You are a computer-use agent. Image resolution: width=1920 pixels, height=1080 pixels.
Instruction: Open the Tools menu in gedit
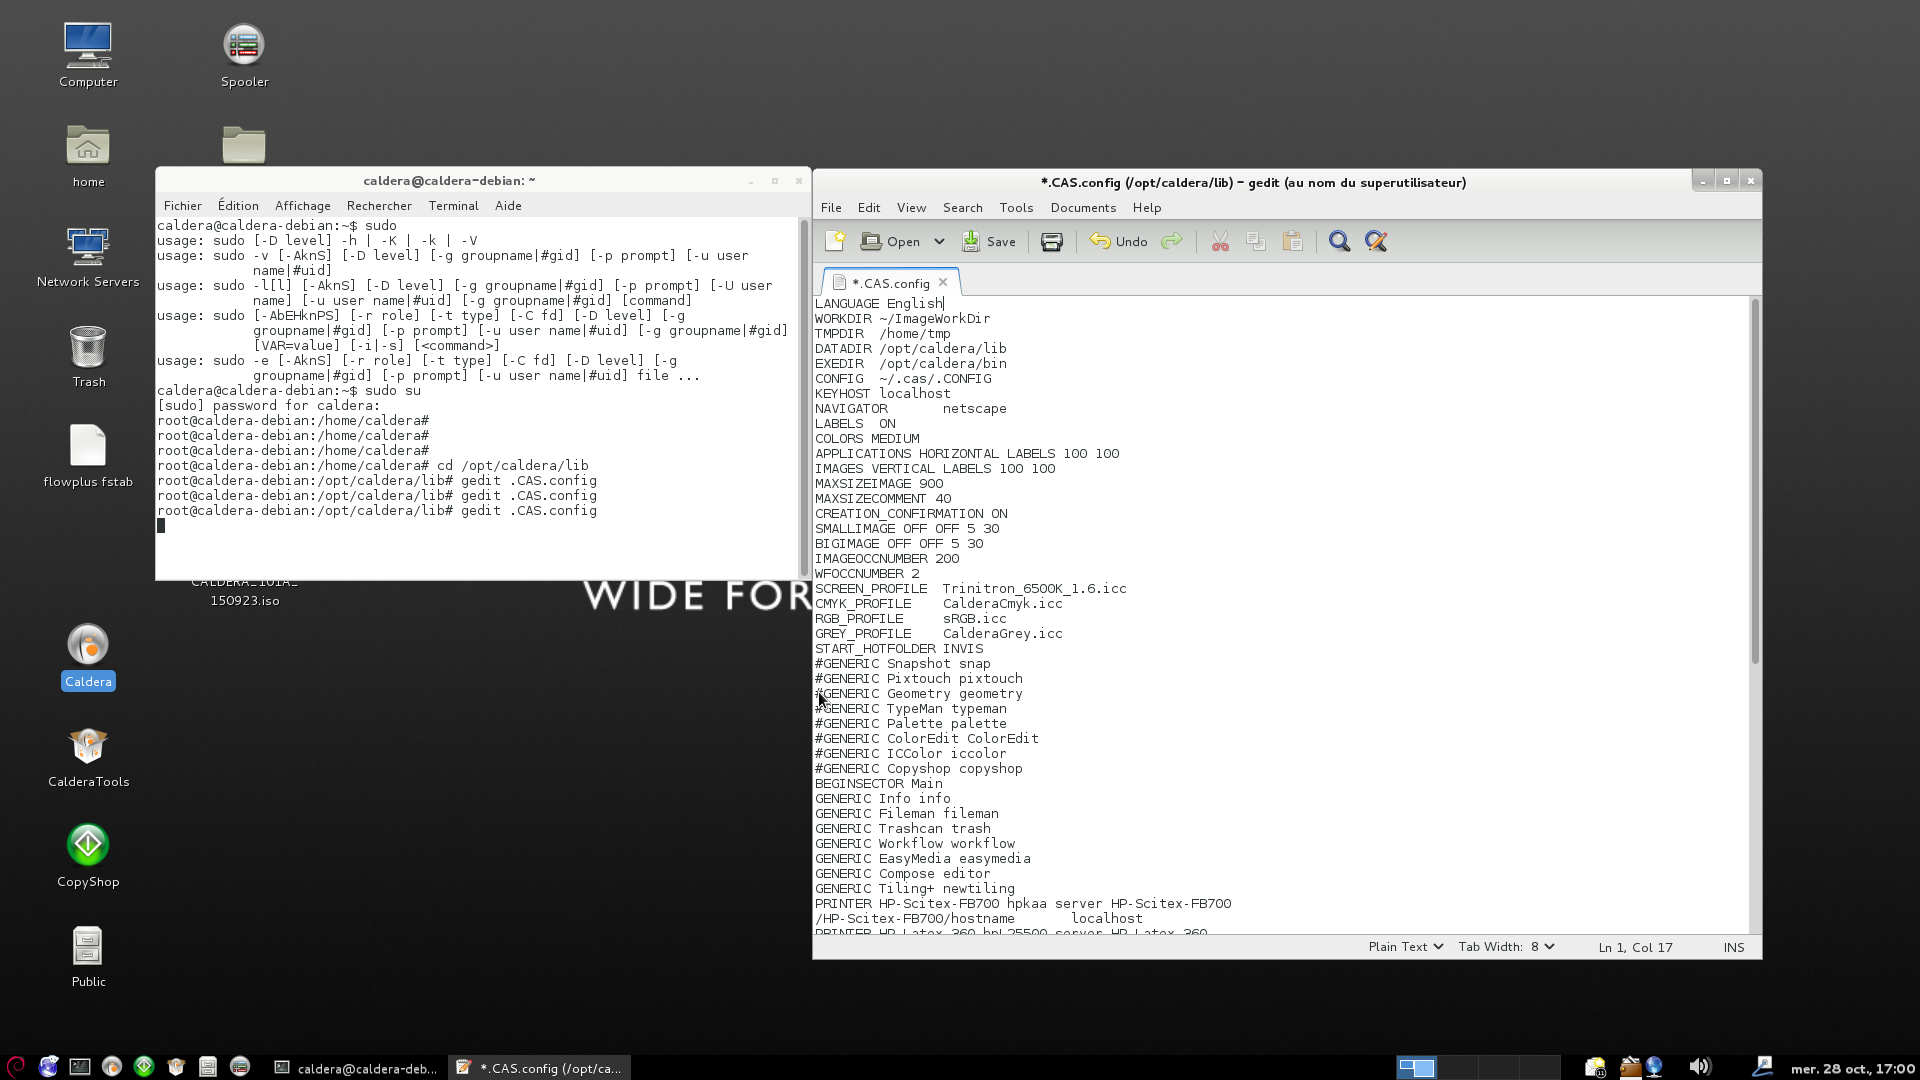[x=1015, y=208]
